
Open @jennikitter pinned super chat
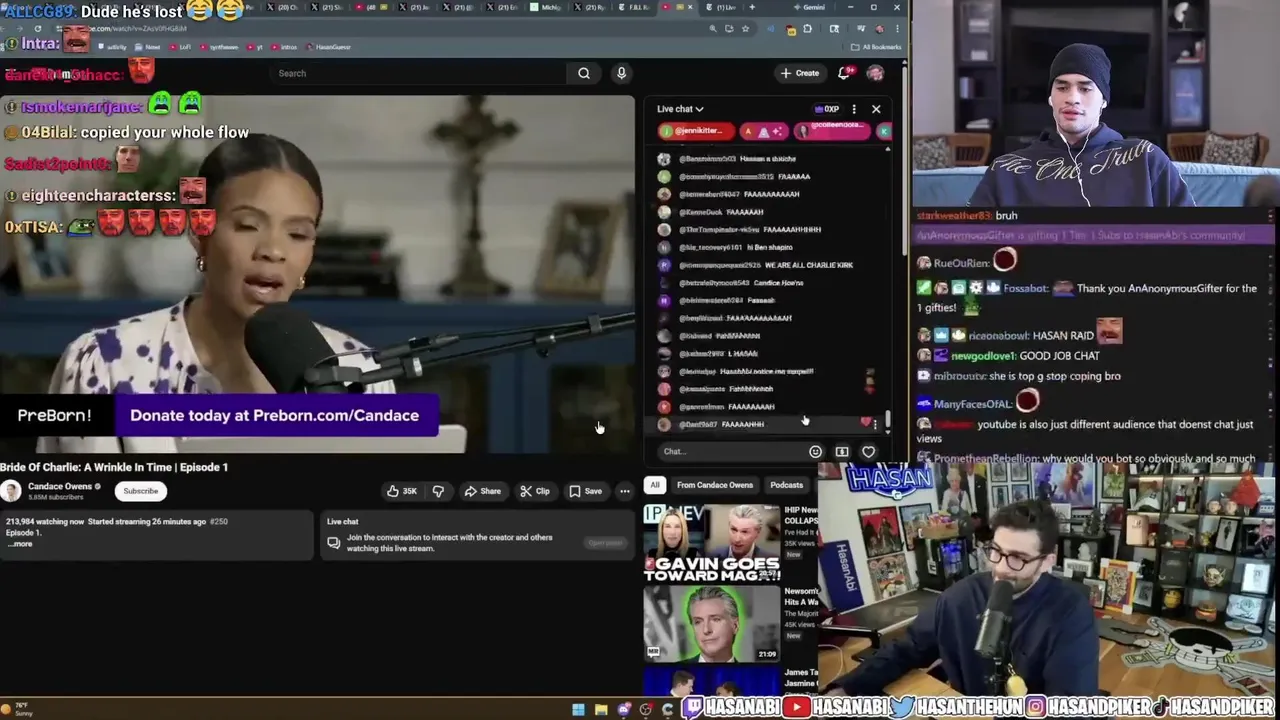696,131
